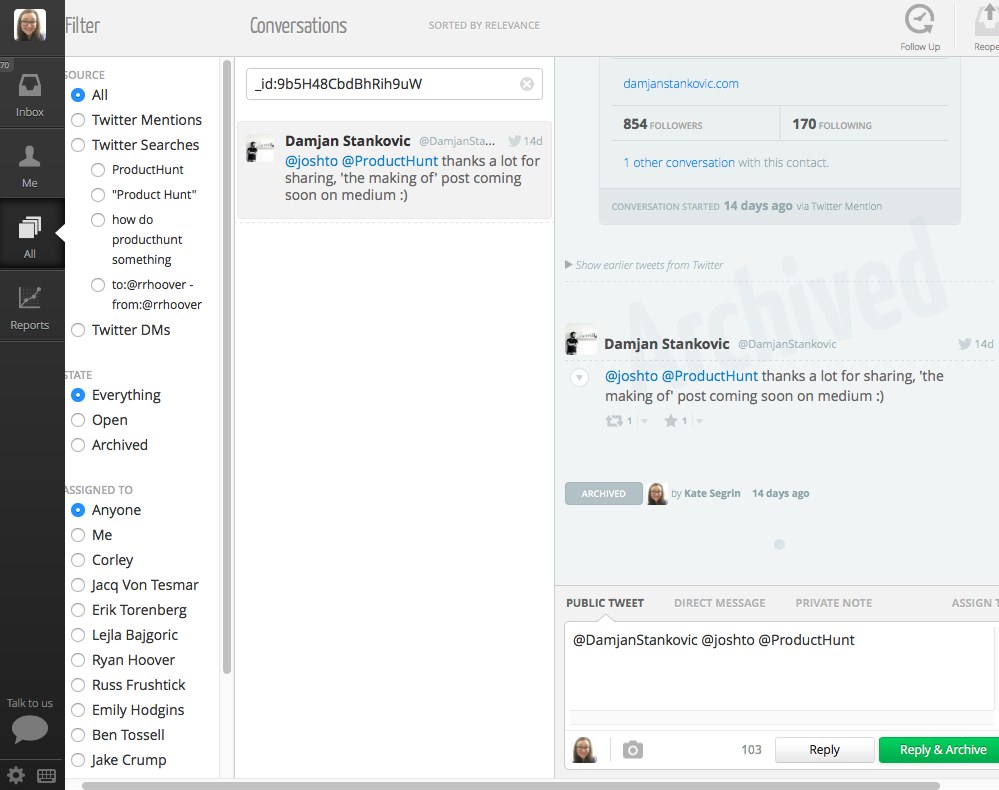Click the favorite star icon on the tweet
Image resolution: width=999 pixels, height=790 pixels.
tap(671, 420)
